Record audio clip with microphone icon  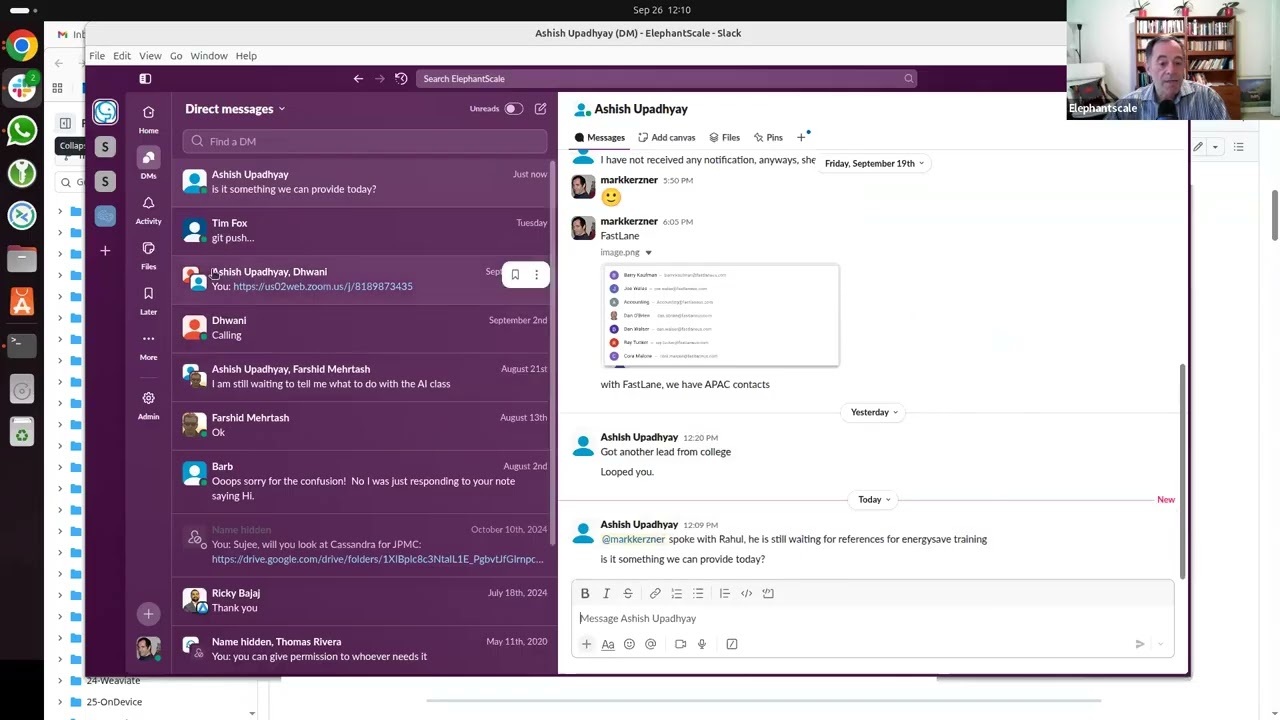(x=702, y=644)
